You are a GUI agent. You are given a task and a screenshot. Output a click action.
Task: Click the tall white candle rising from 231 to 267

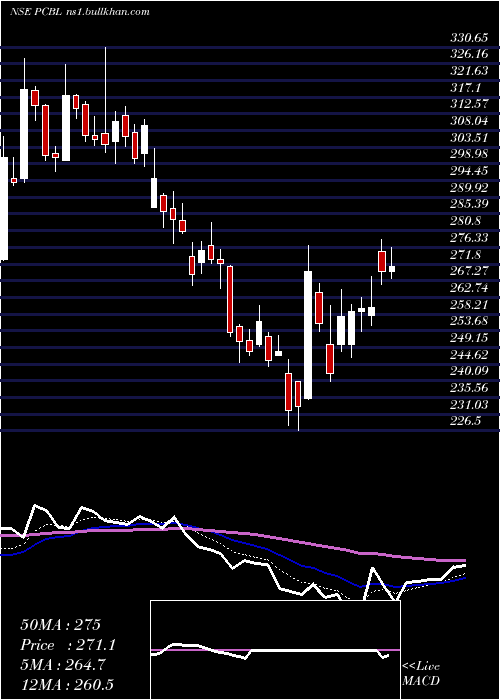[x=308, y=335]
